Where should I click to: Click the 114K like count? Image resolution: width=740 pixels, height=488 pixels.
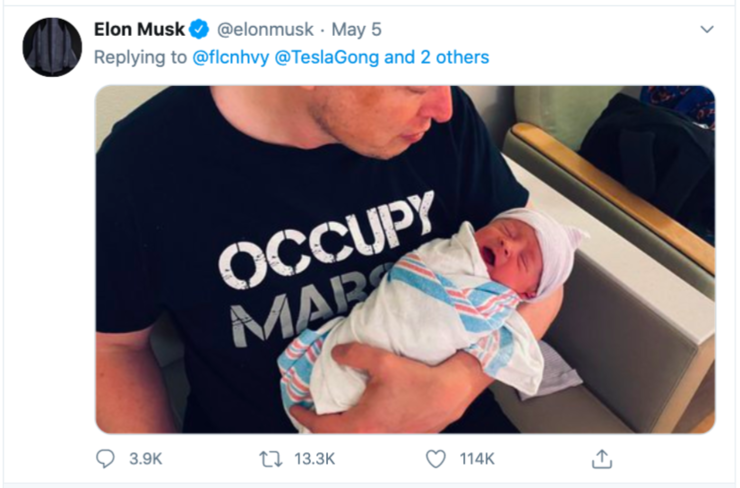[477, 459]
